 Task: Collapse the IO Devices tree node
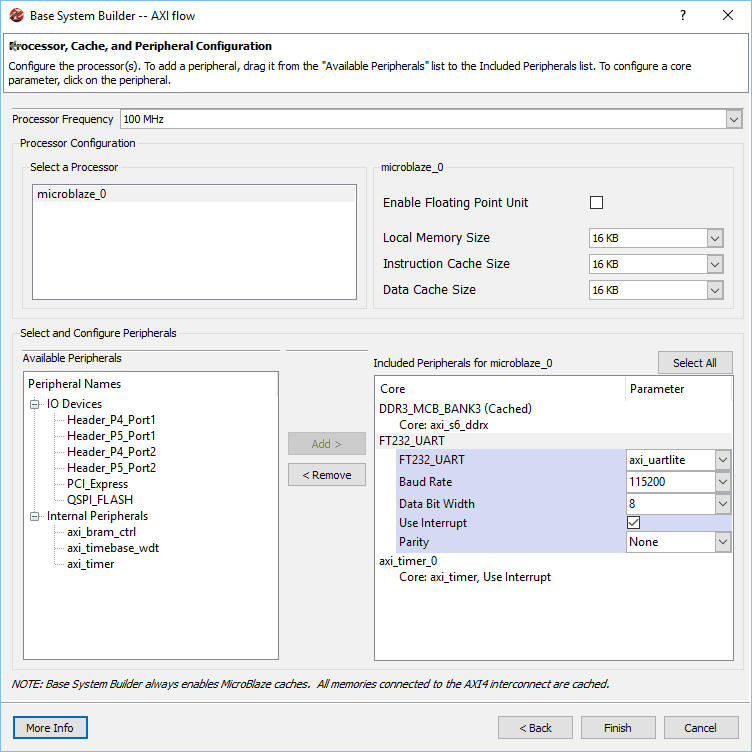click(34, 404)
